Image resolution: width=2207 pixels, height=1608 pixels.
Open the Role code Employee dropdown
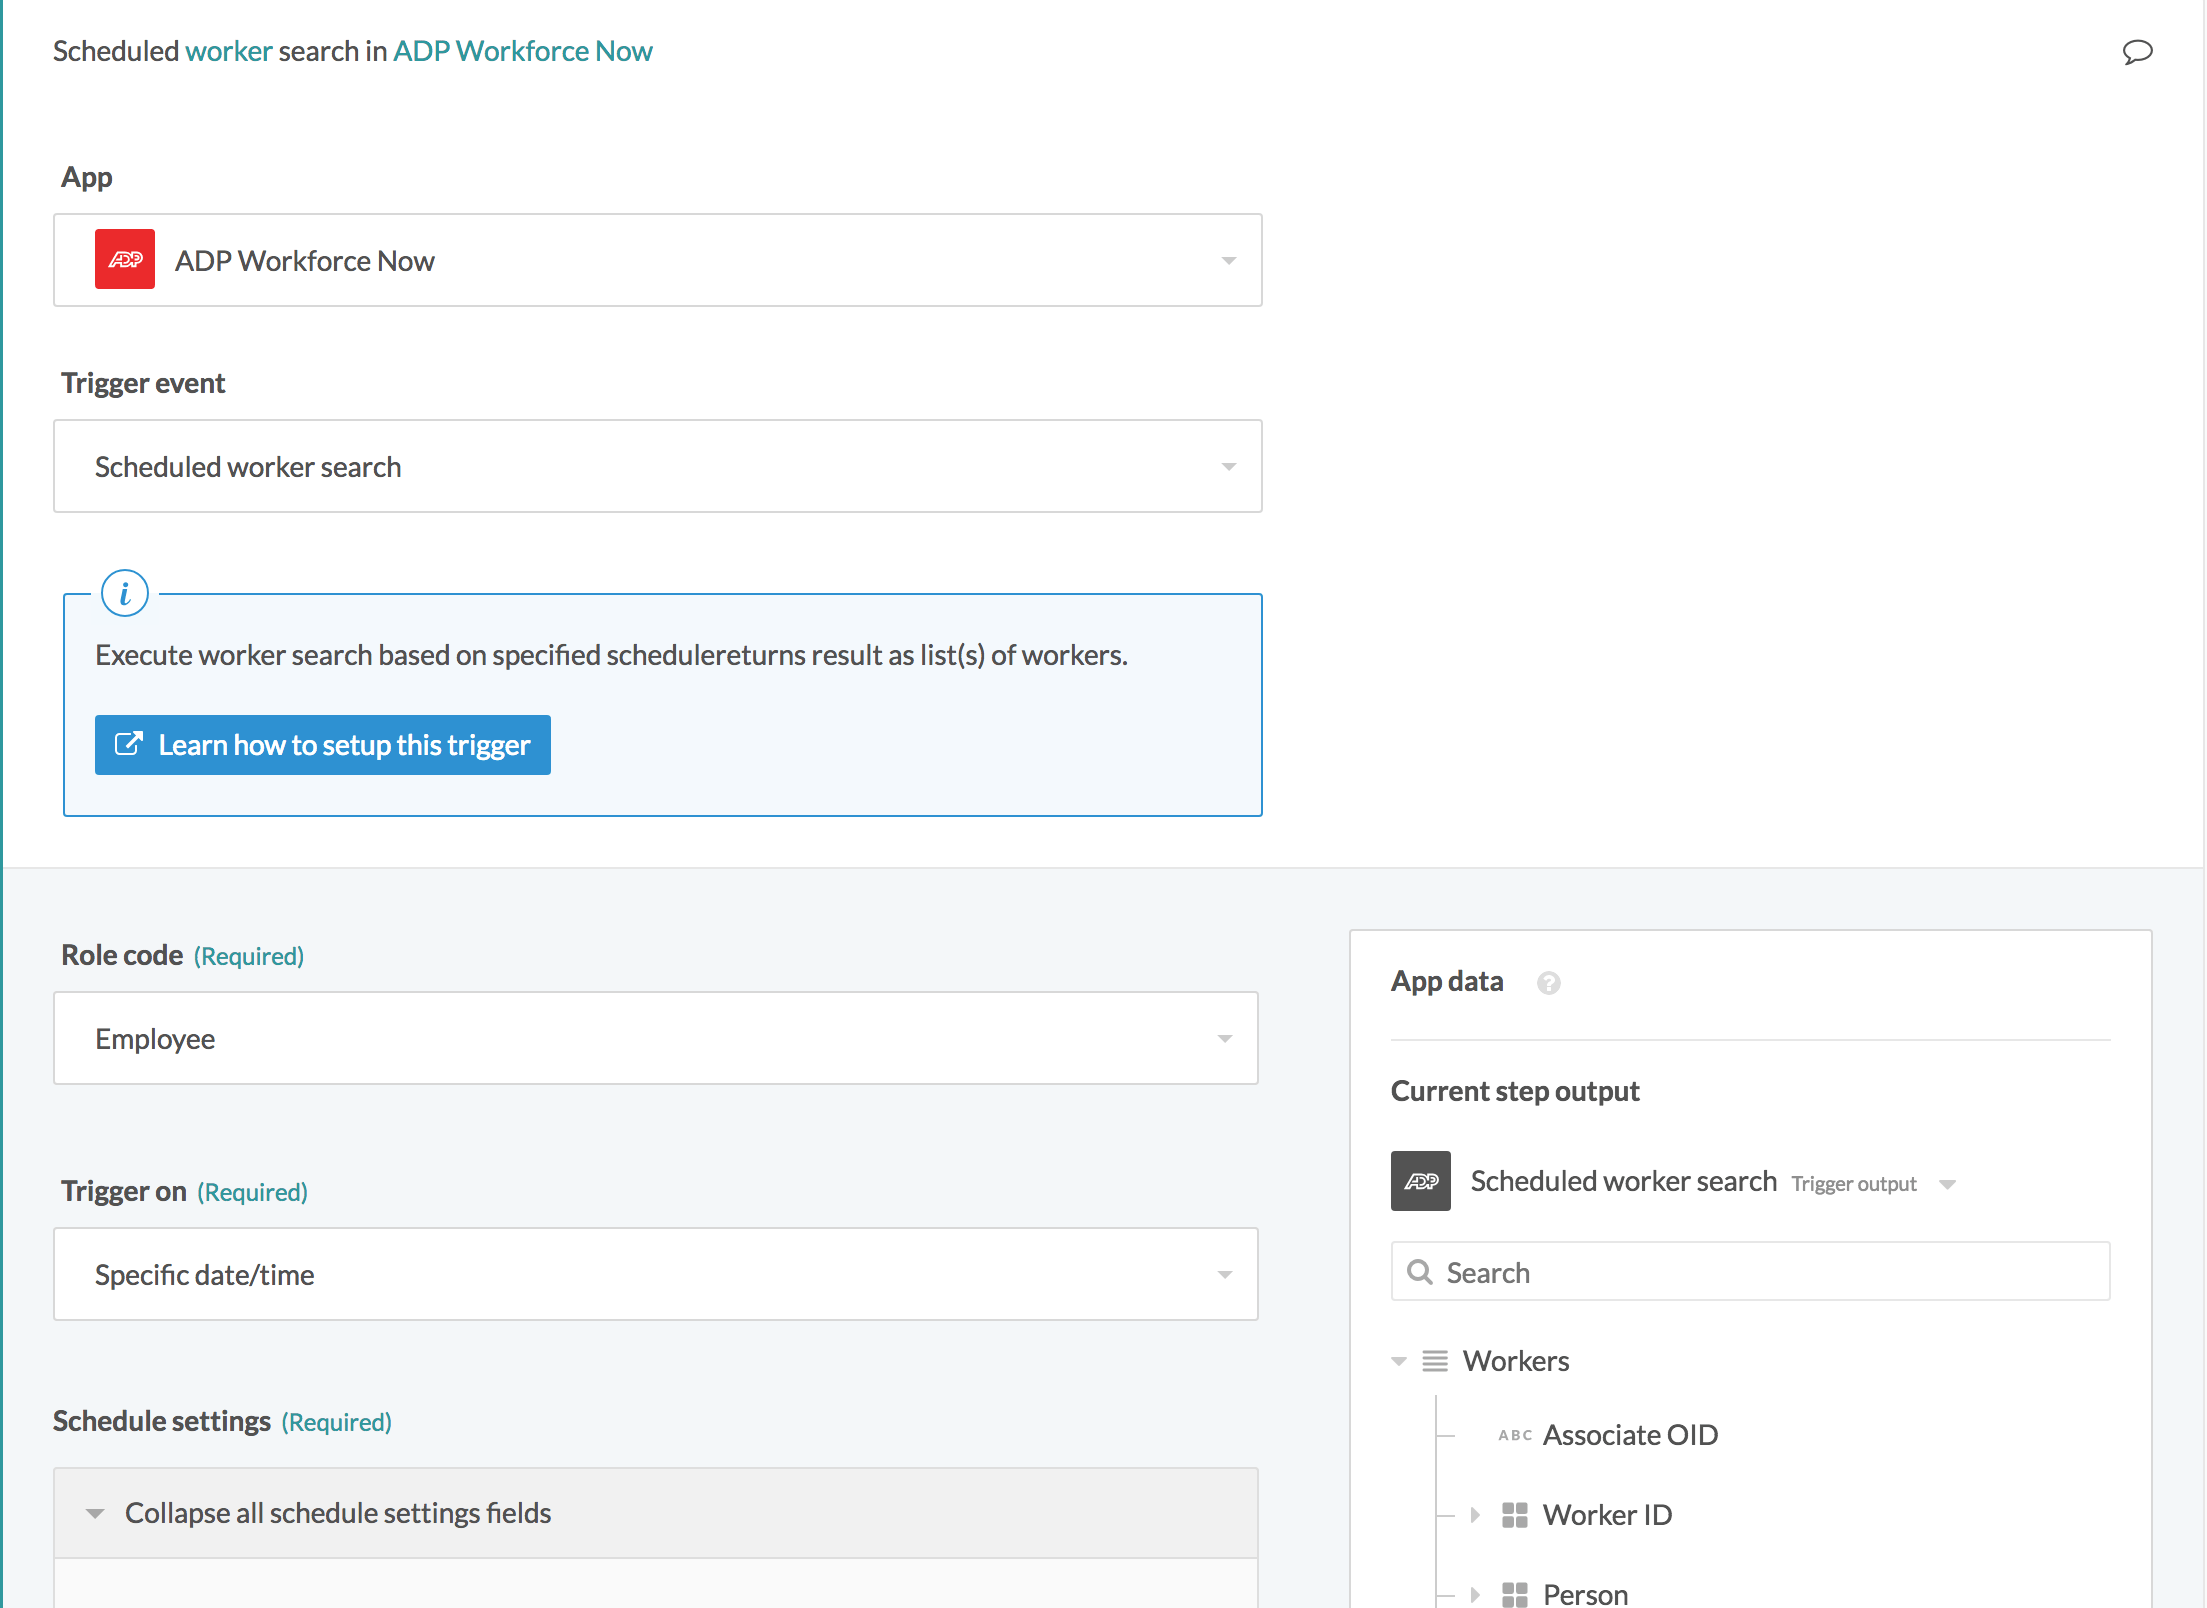(1225, 1038)
